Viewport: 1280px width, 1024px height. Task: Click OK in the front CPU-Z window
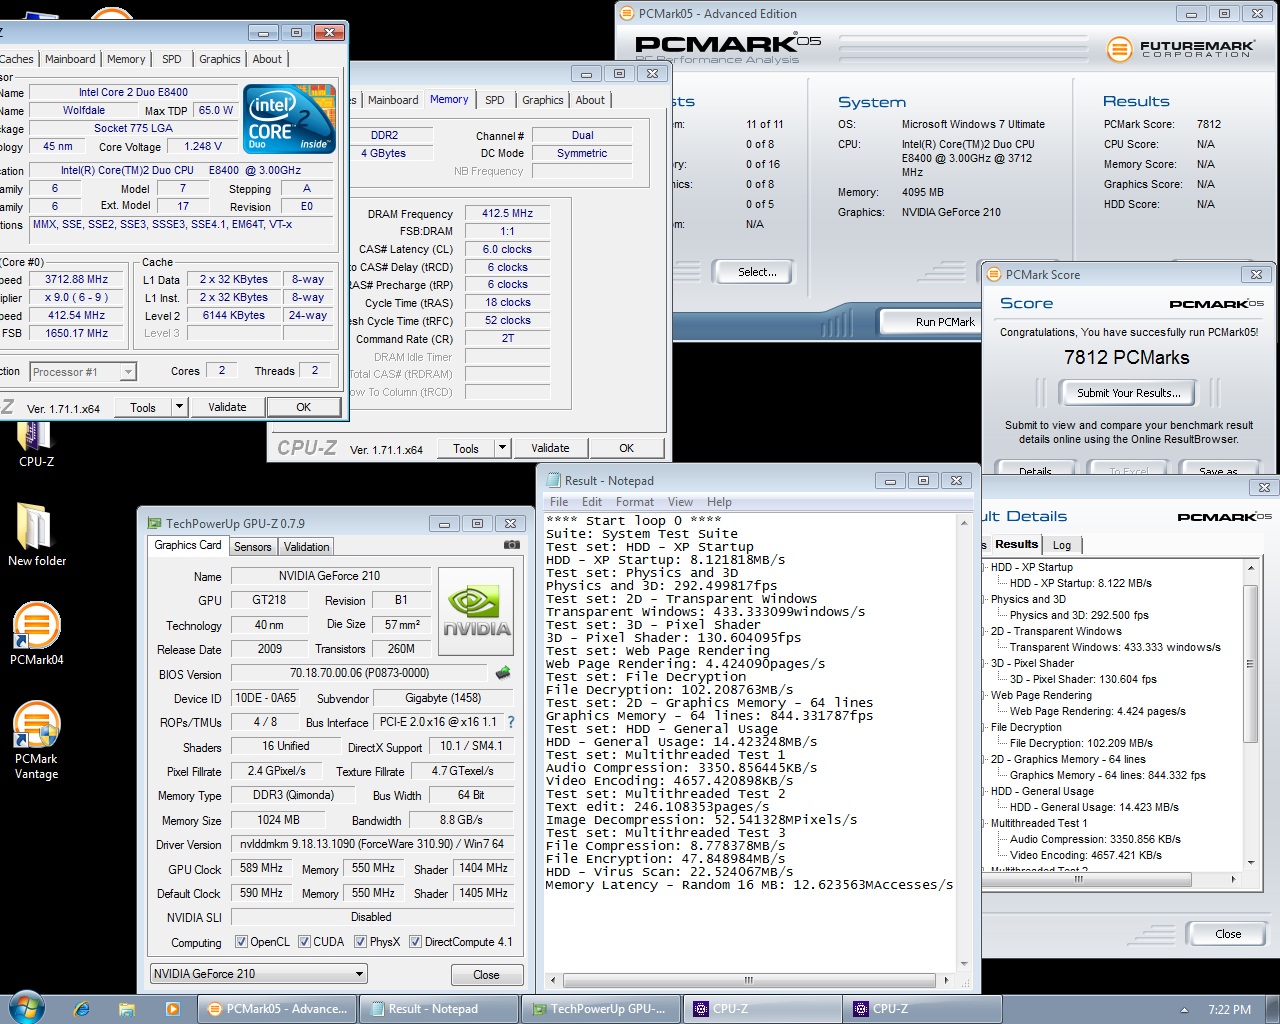point(304,407)
